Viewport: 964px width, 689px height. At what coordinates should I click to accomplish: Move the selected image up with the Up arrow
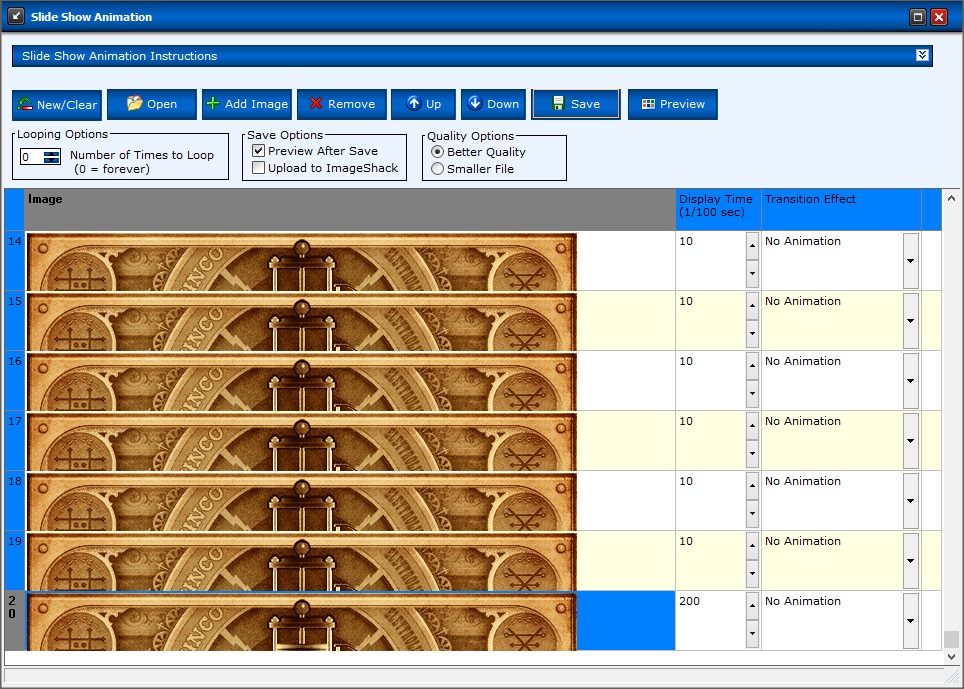point(412,104)
